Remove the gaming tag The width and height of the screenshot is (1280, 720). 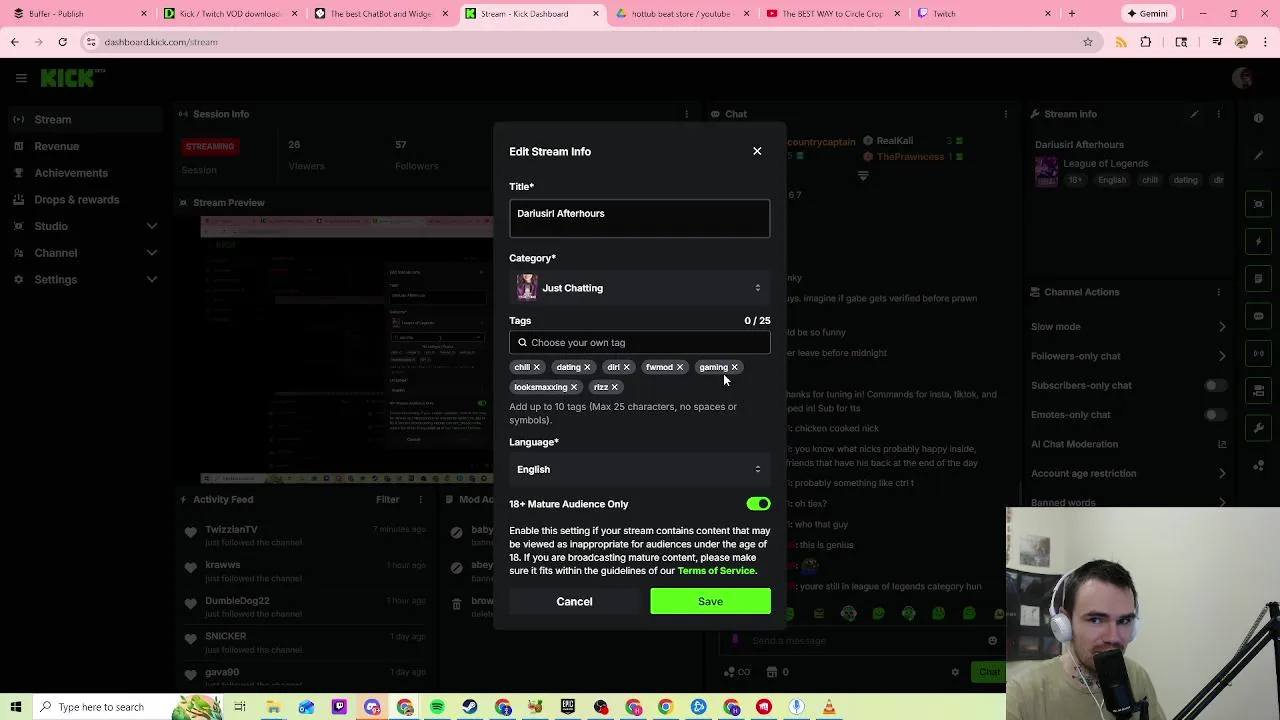pos(734,367)
